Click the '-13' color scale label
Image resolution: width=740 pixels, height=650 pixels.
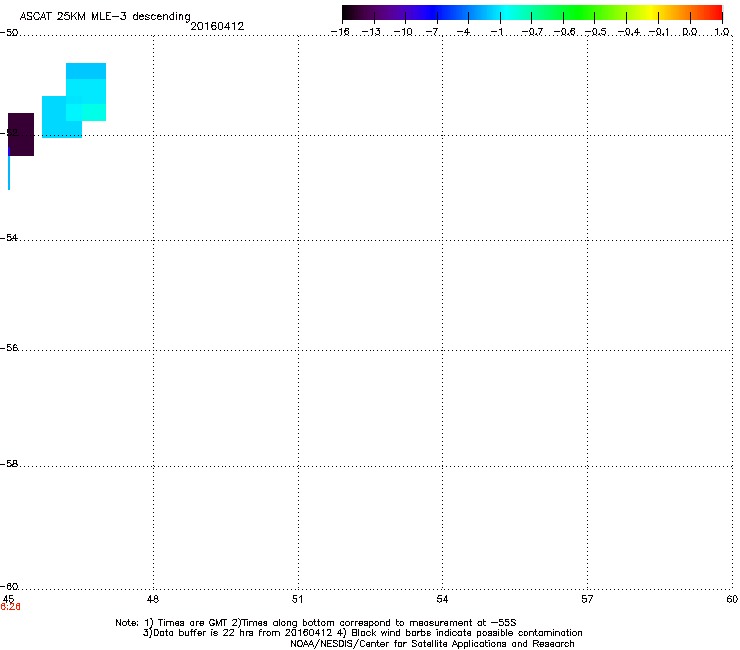(371, 32)
